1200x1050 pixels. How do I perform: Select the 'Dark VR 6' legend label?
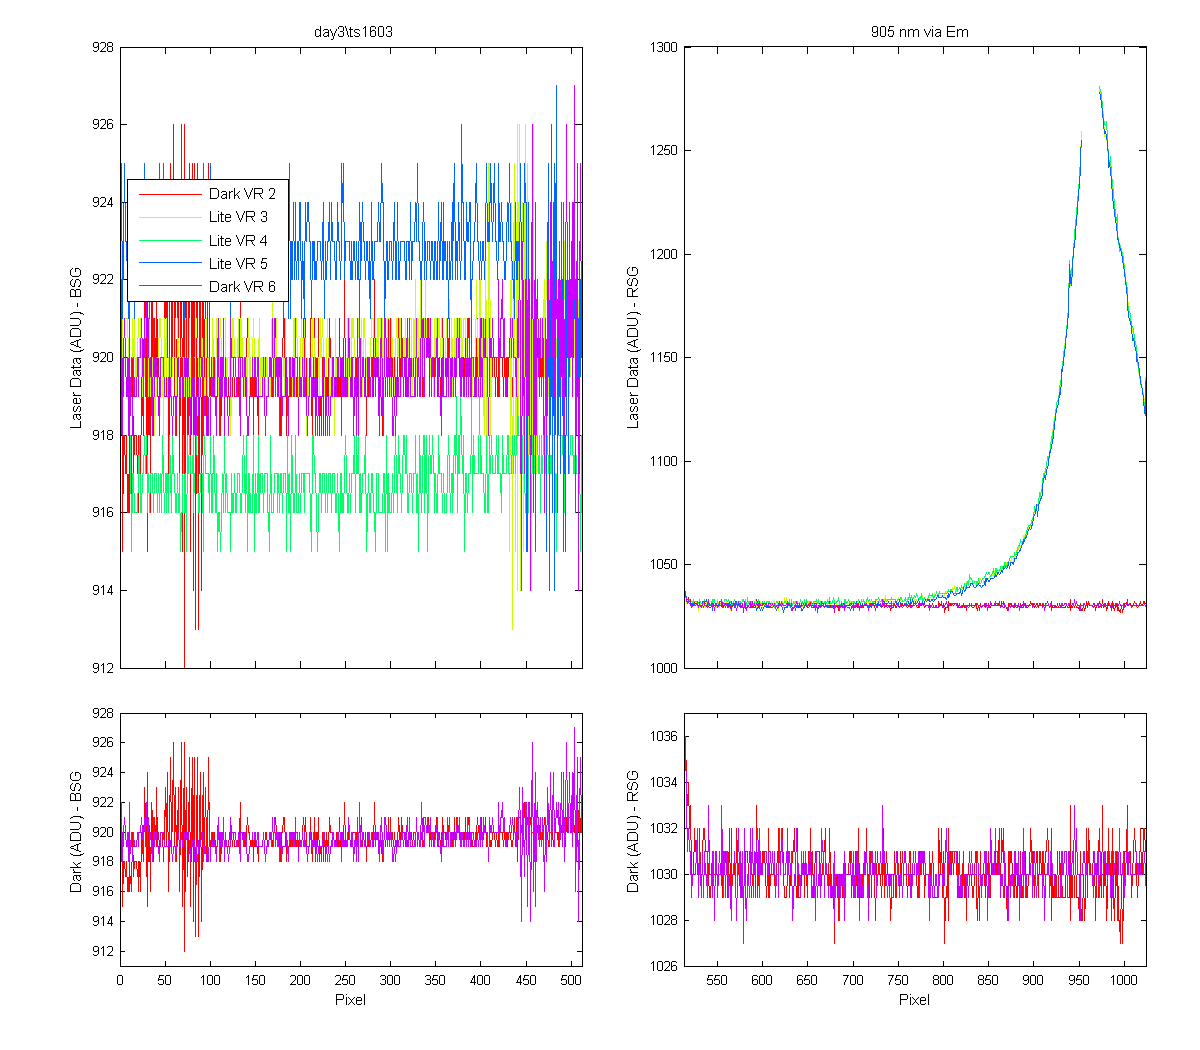pos(242,287)
